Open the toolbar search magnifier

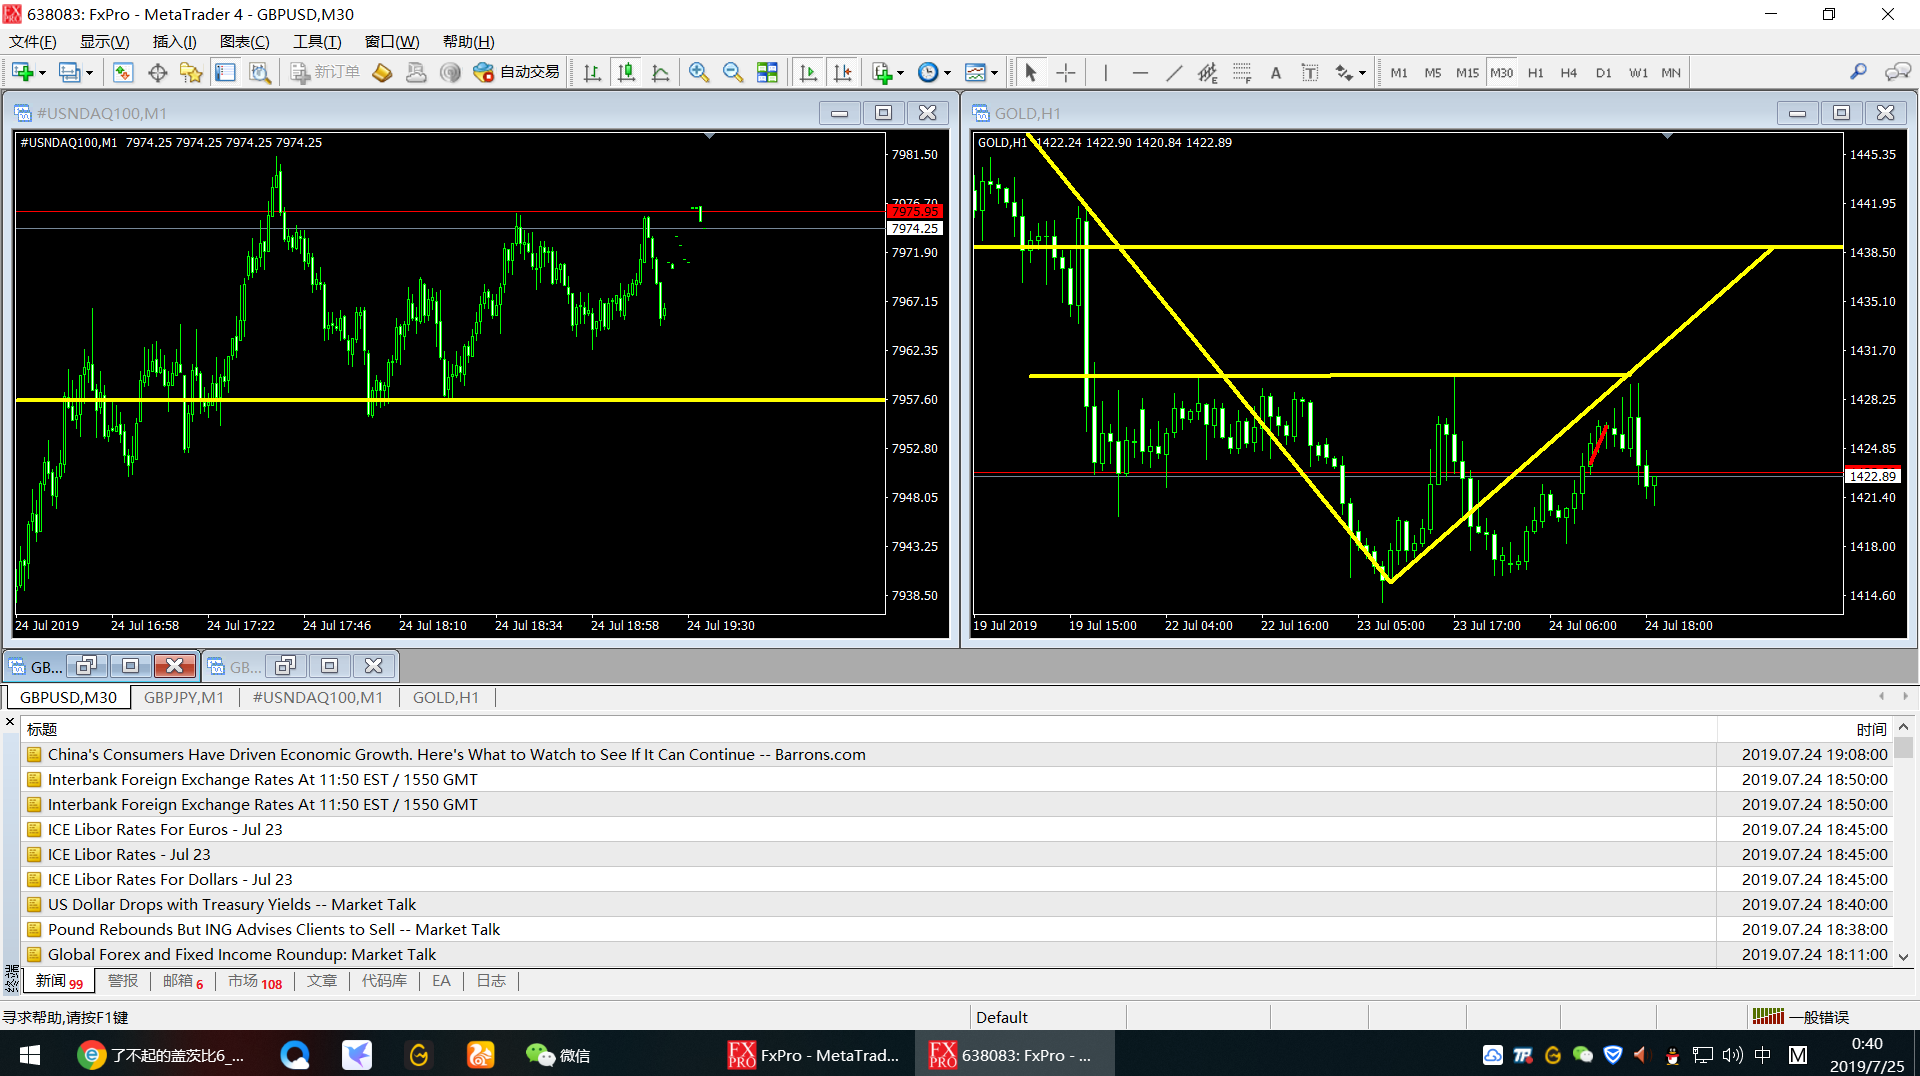1858,72
